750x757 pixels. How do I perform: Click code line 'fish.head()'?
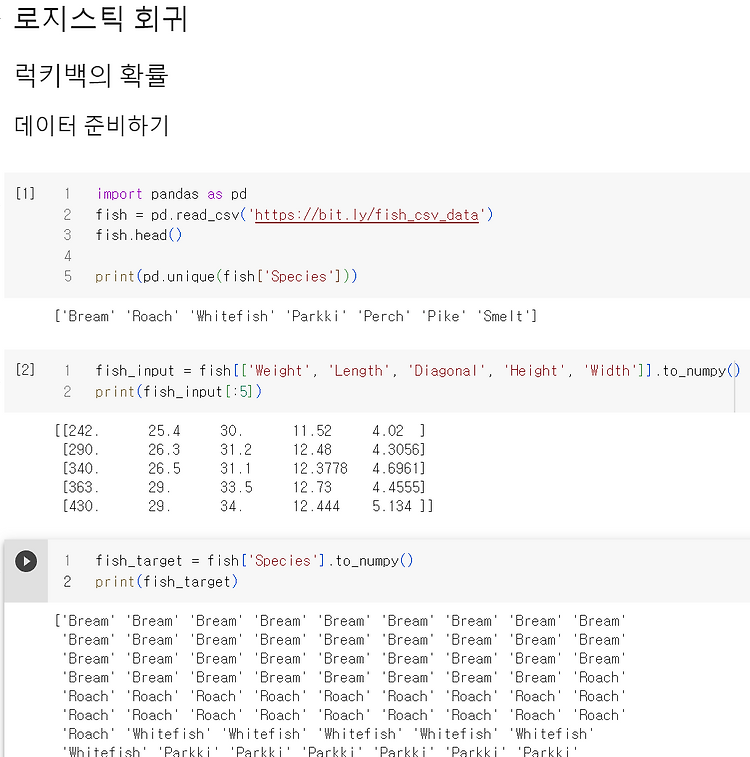pos(139,235)
